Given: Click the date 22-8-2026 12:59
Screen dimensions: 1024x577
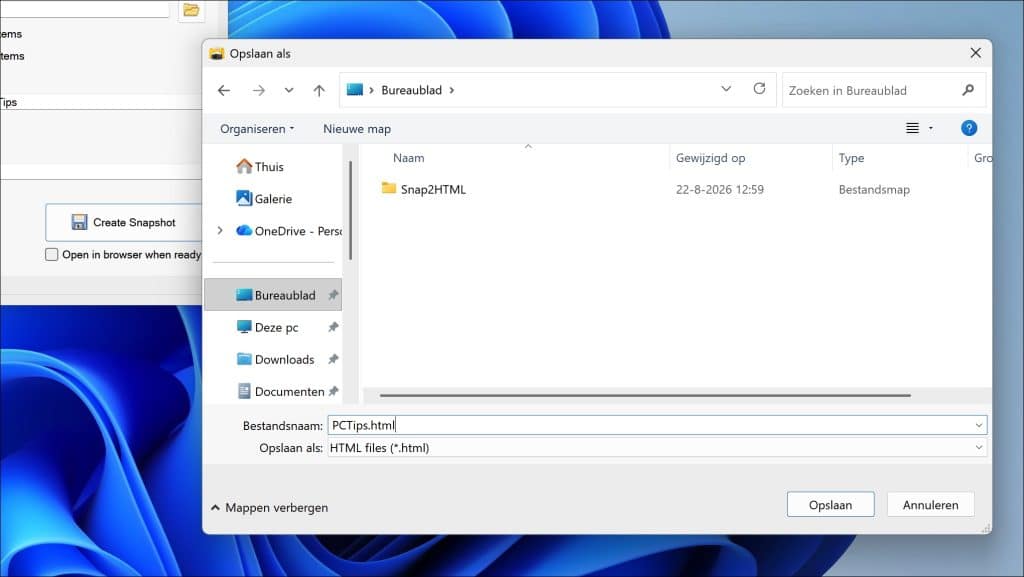Looking at the screenshot, I should pyautogui.click(x=720, y=189).
